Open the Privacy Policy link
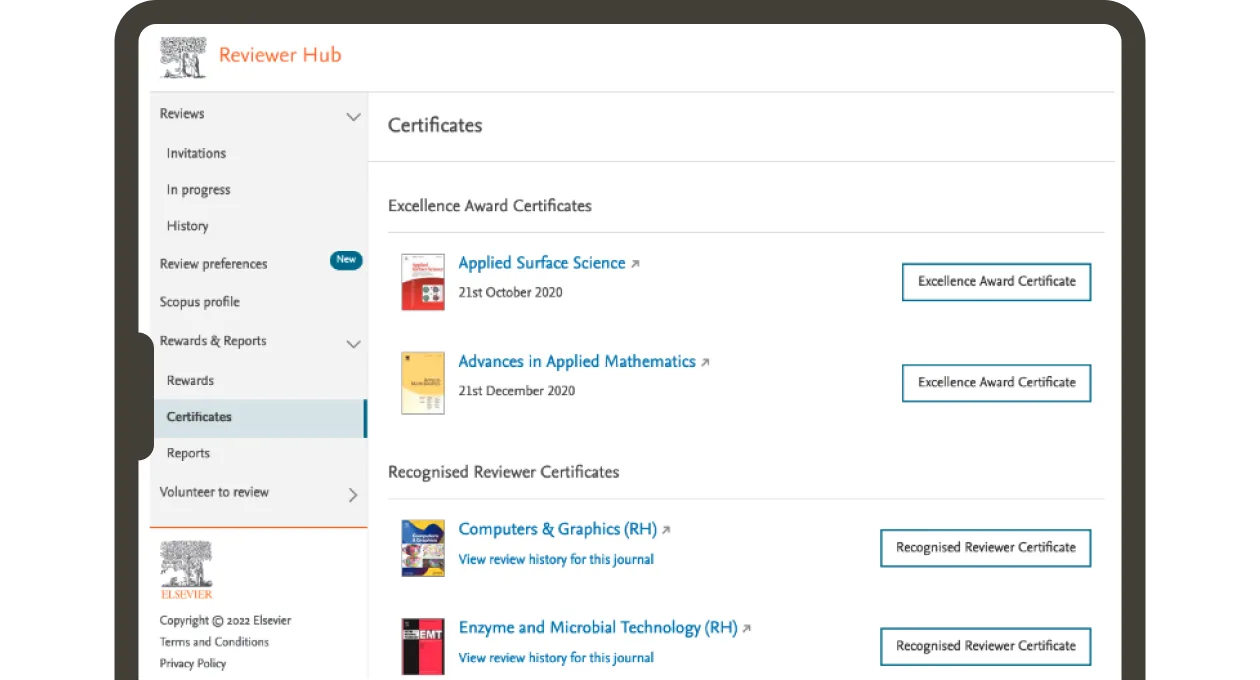Screen dimensions: 1260x680 (x=193, y=663)
